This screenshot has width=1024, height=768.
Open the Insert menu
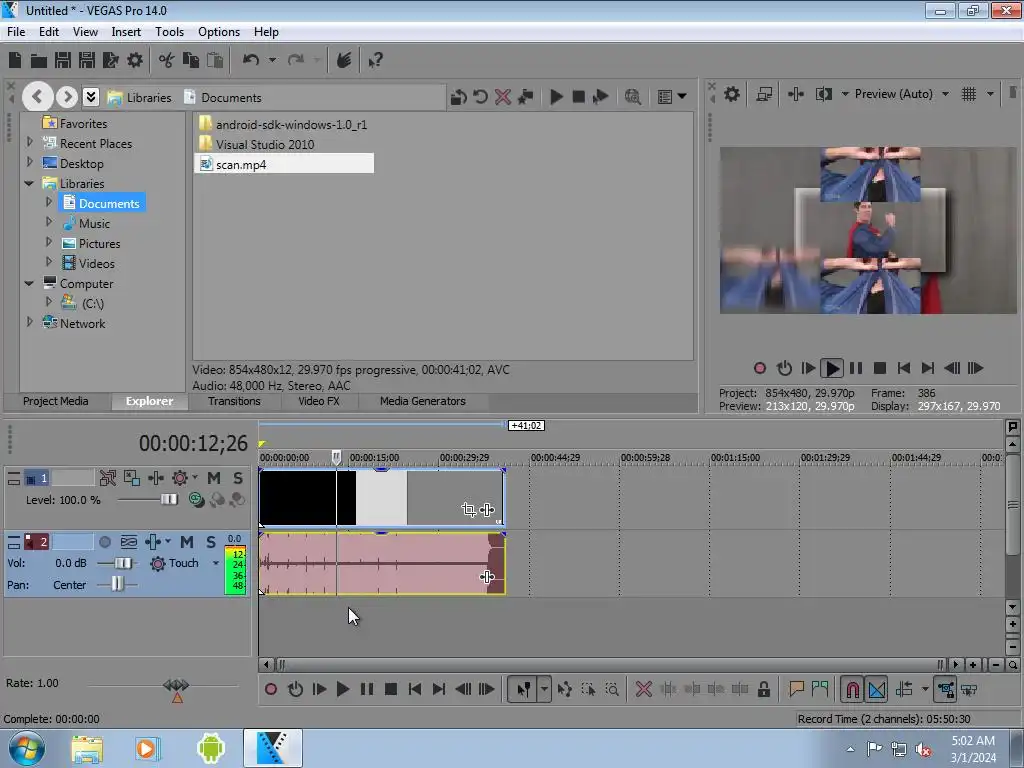pos(126,31)
